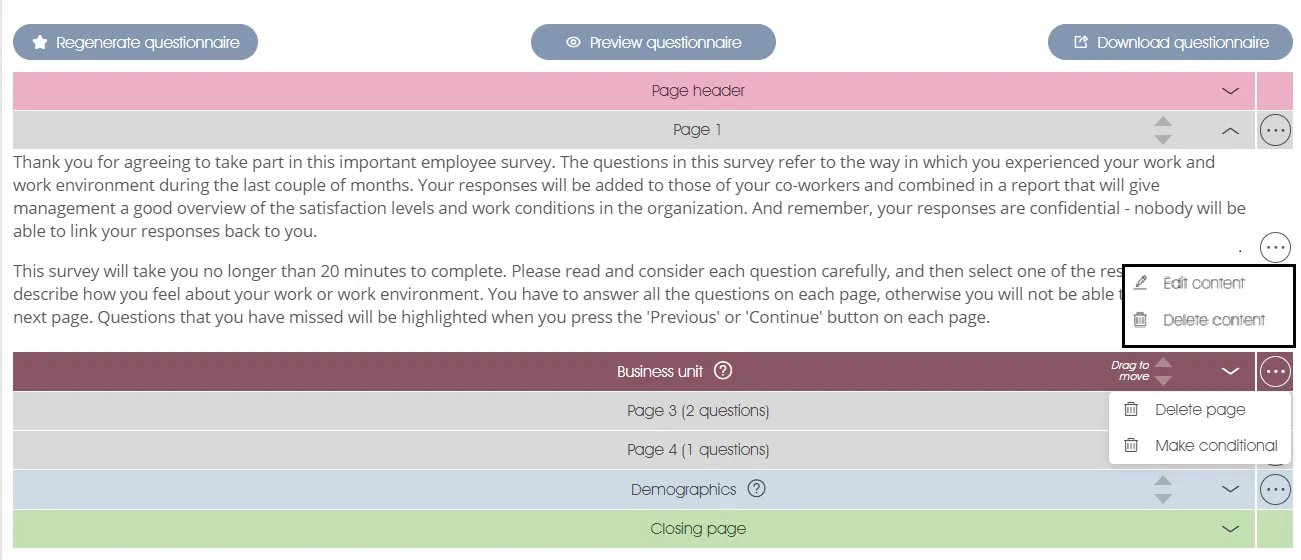1301x560 pixels.
Task: Expand the Business unit section
Action: [1230, 371]
